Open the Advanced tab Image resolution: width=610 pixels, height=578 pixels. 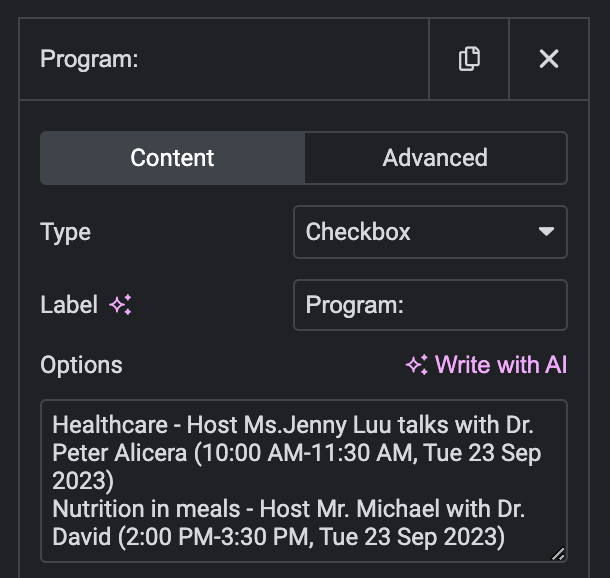click(x=435, y=158)
